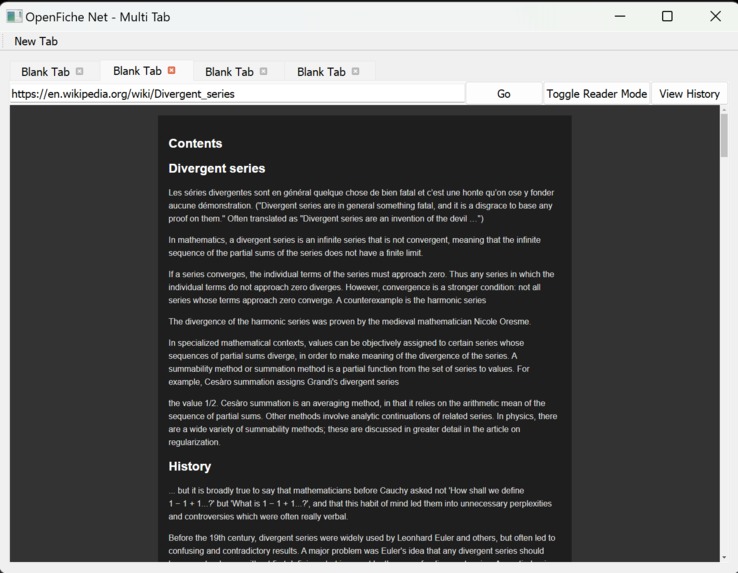Click the URL address field
The image size is (738, 573).
[237, 94]
